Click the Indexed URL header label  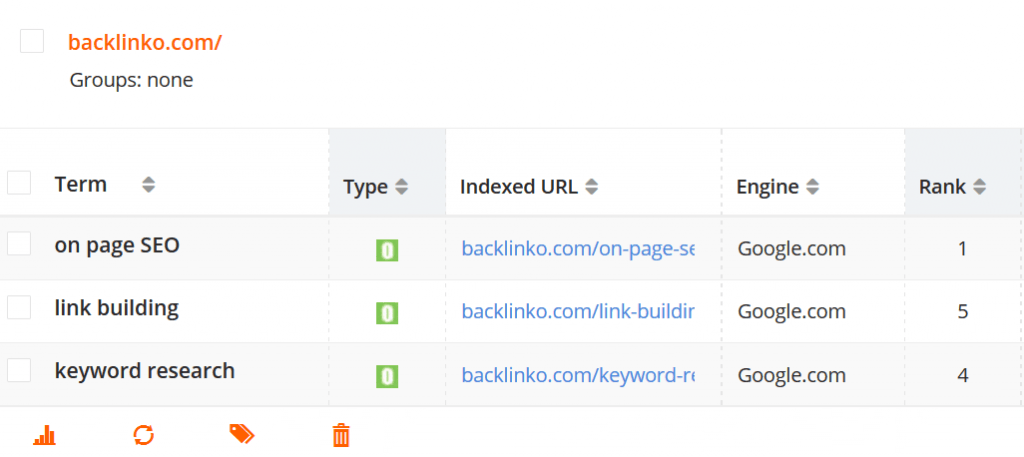(x=519, y=187)
